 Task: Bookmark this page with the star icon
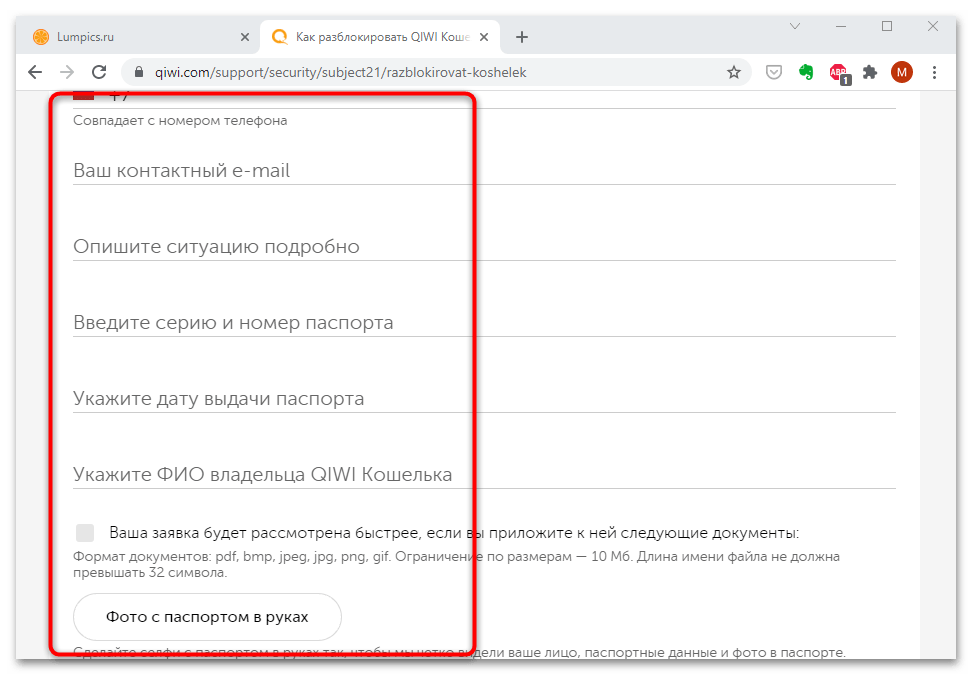click(734, 73)
